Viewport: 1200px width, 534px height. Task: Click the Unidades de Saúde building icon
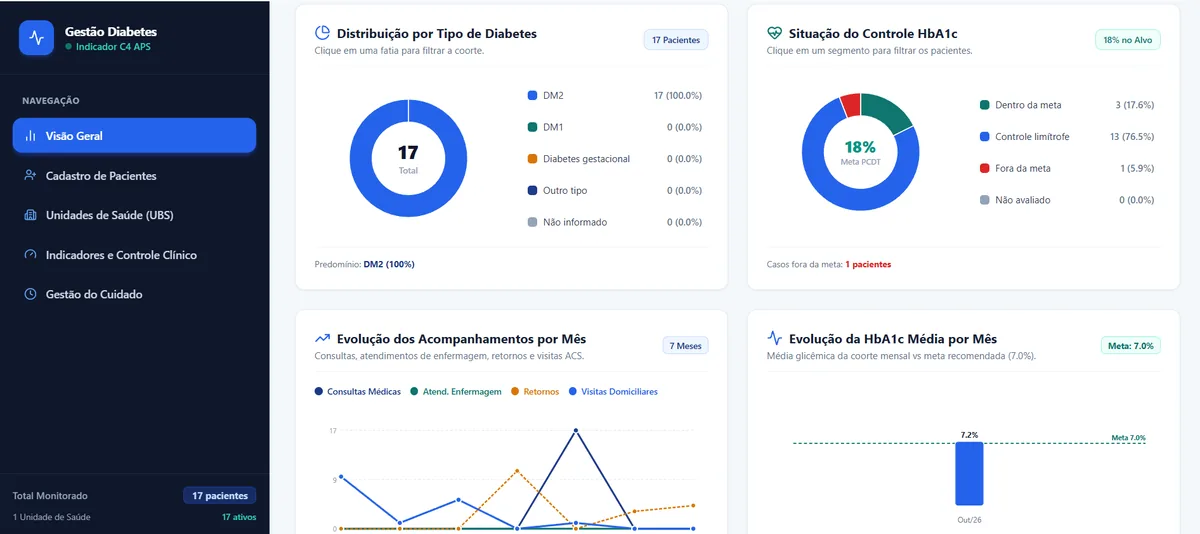click(30, 215)
